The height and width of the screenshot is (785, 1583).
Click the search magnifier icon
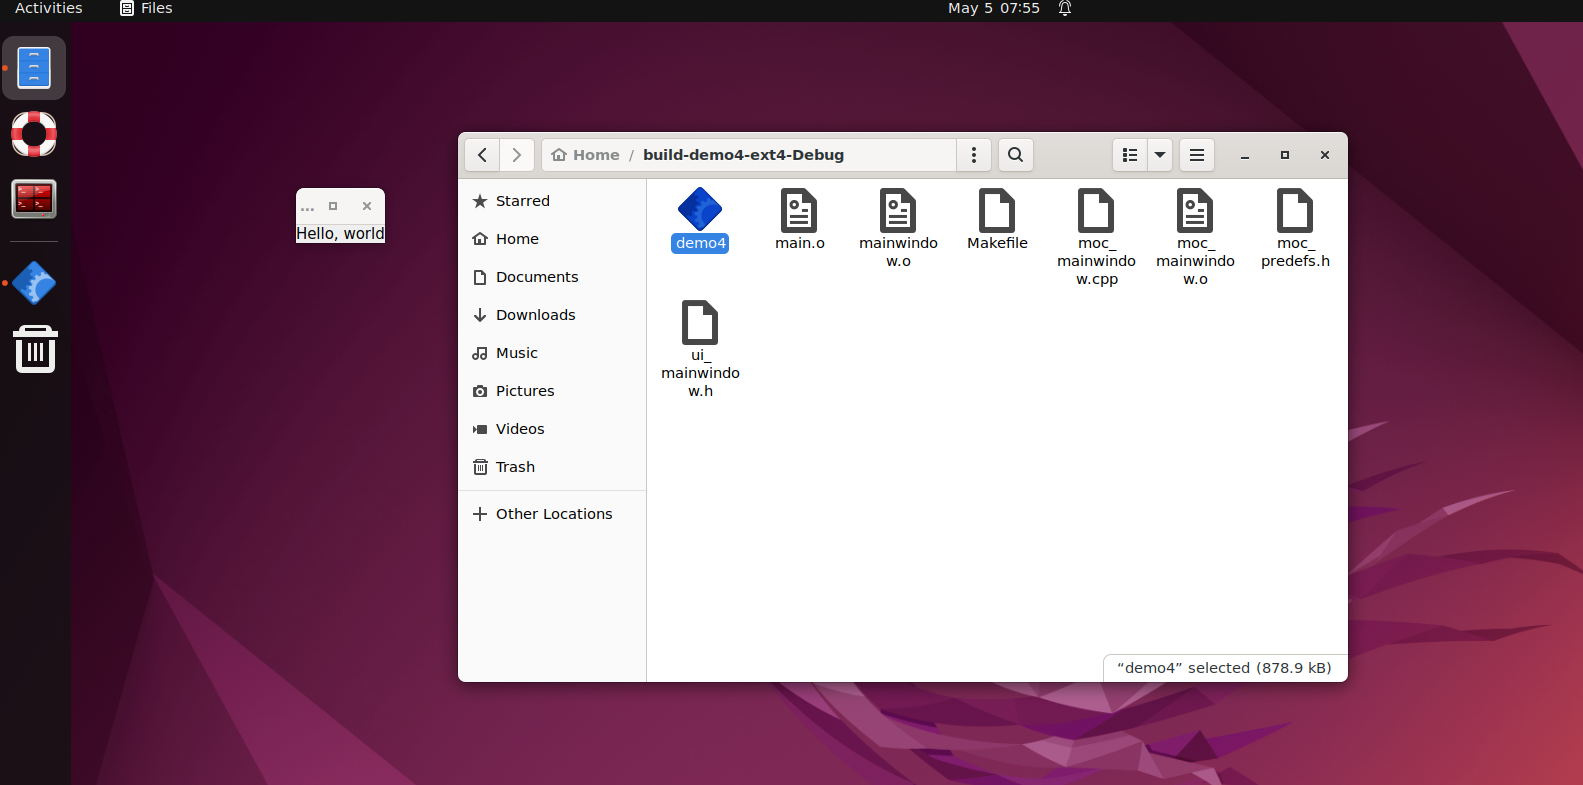pyautogui.click(x=1015, y=155)
